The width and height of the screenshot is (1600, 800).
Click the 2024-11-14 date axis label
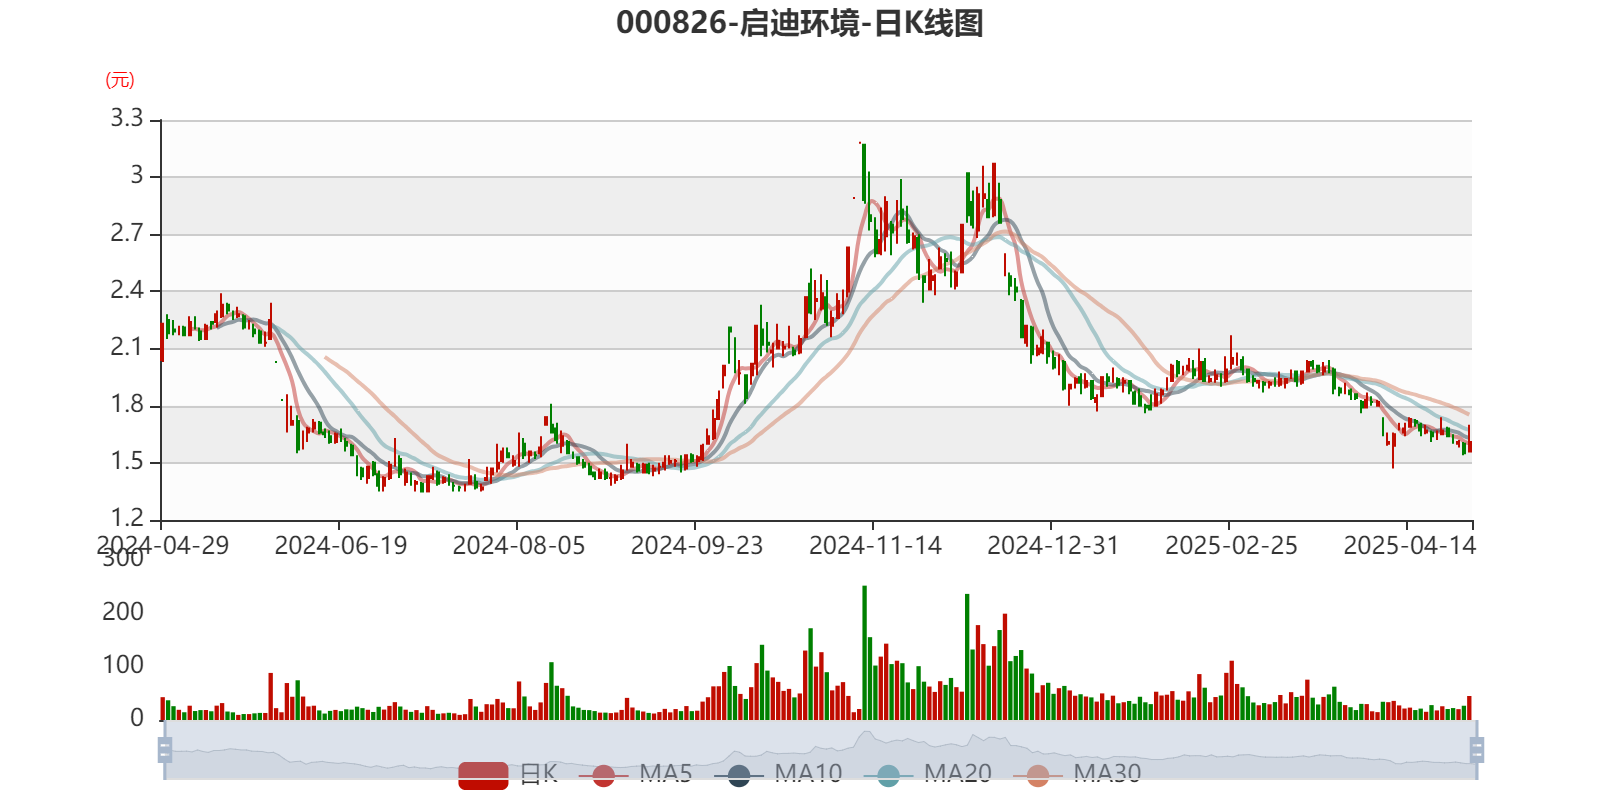[875, 546]
